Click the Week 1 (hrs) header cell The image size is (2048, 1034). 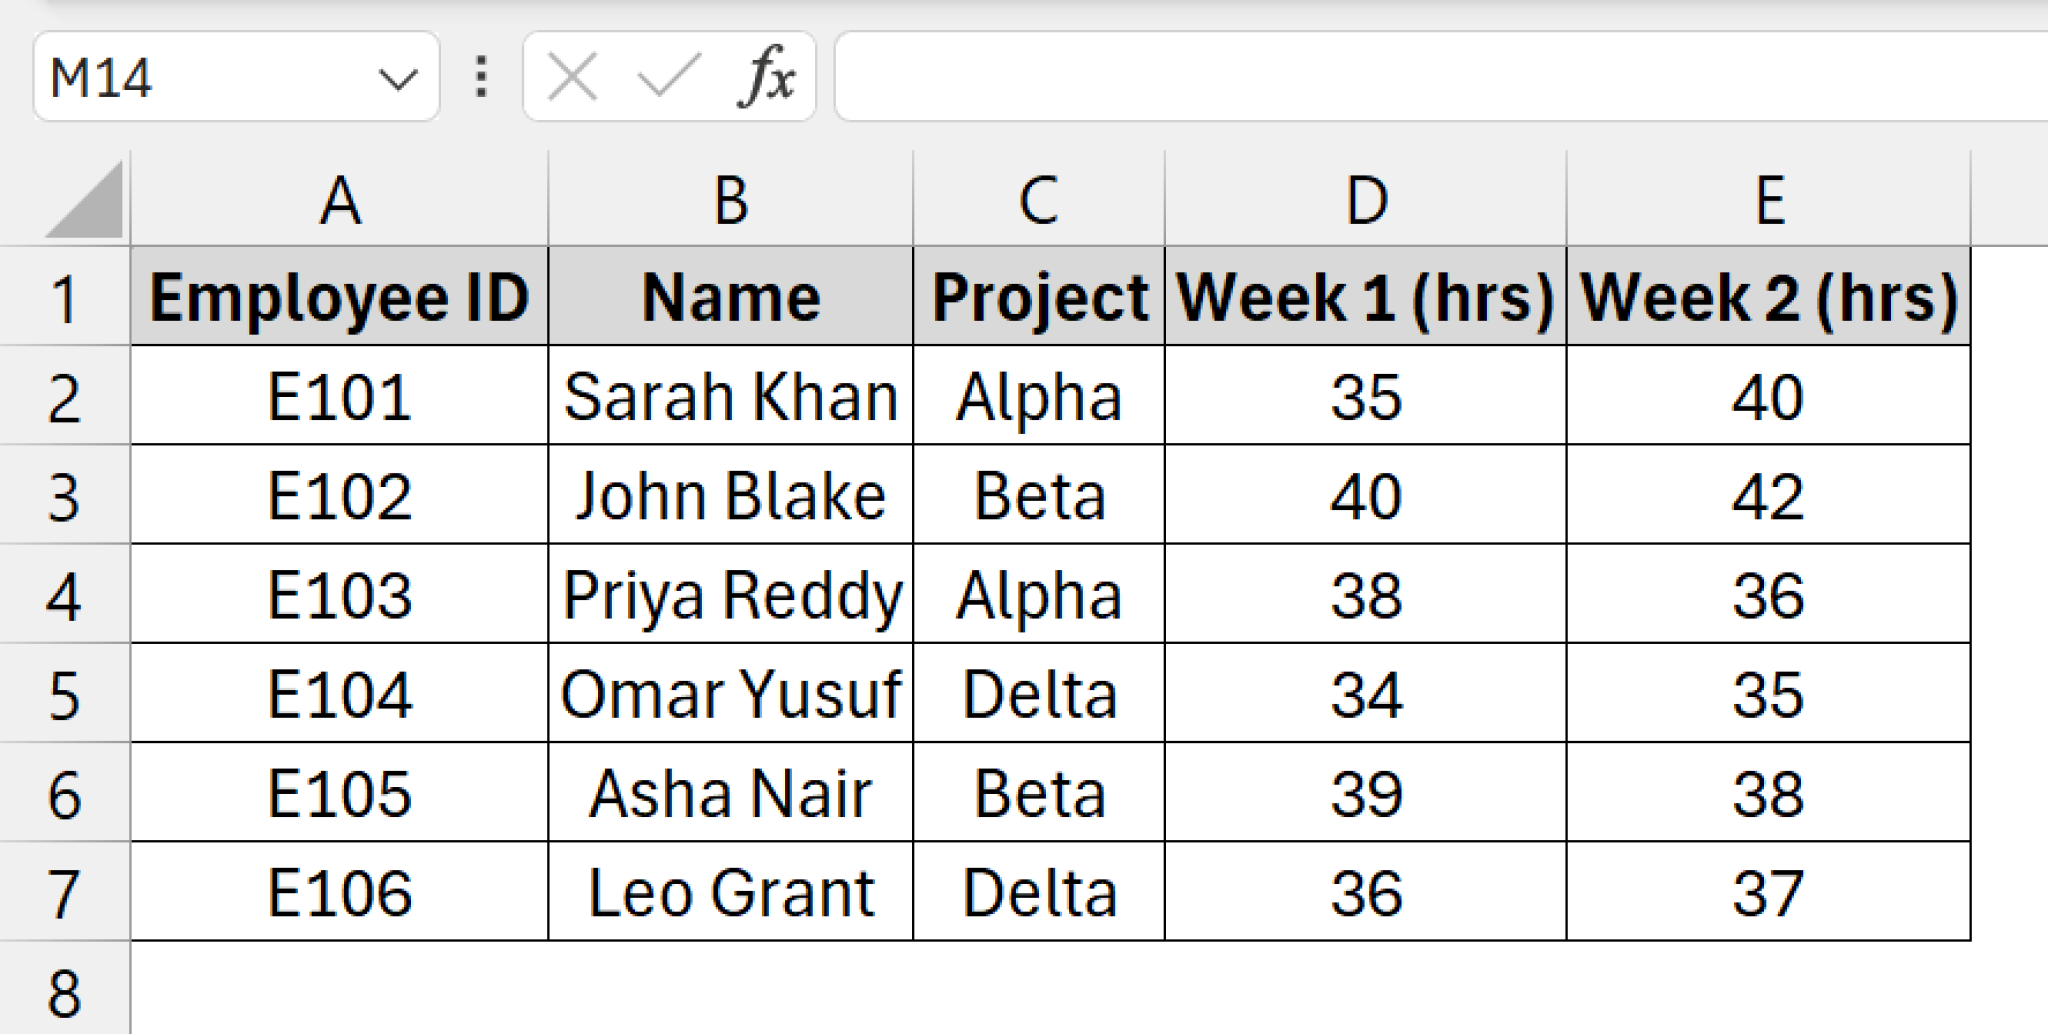point(1366,297)
